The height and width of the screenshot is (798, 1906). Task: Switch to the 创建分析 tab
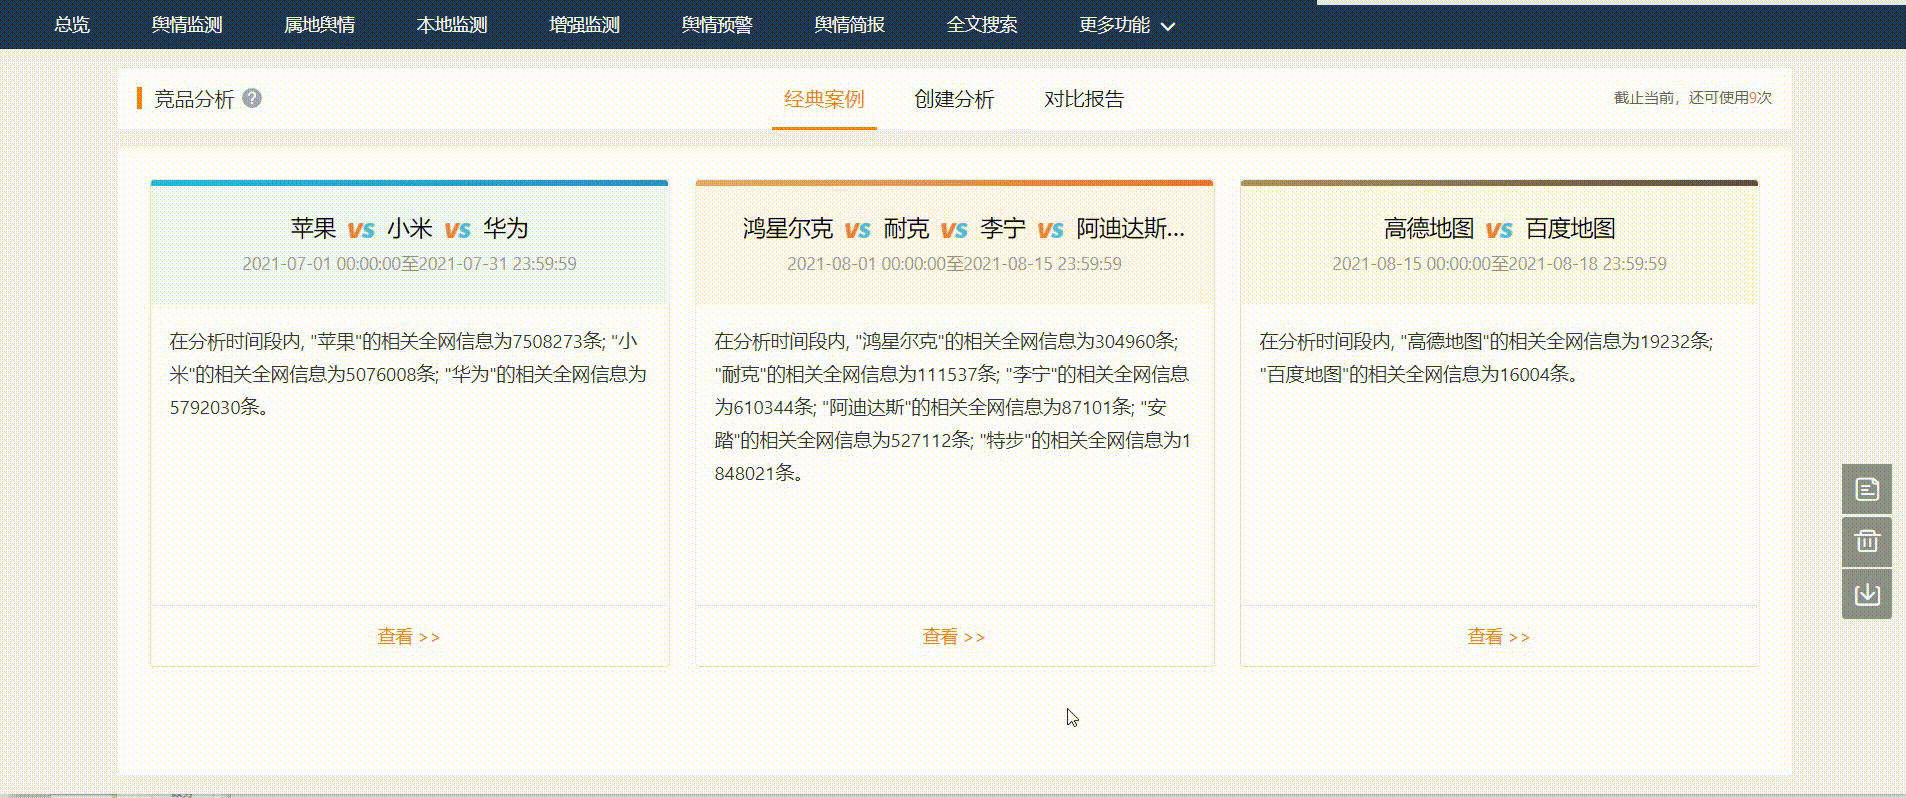(x=954, y=99)
